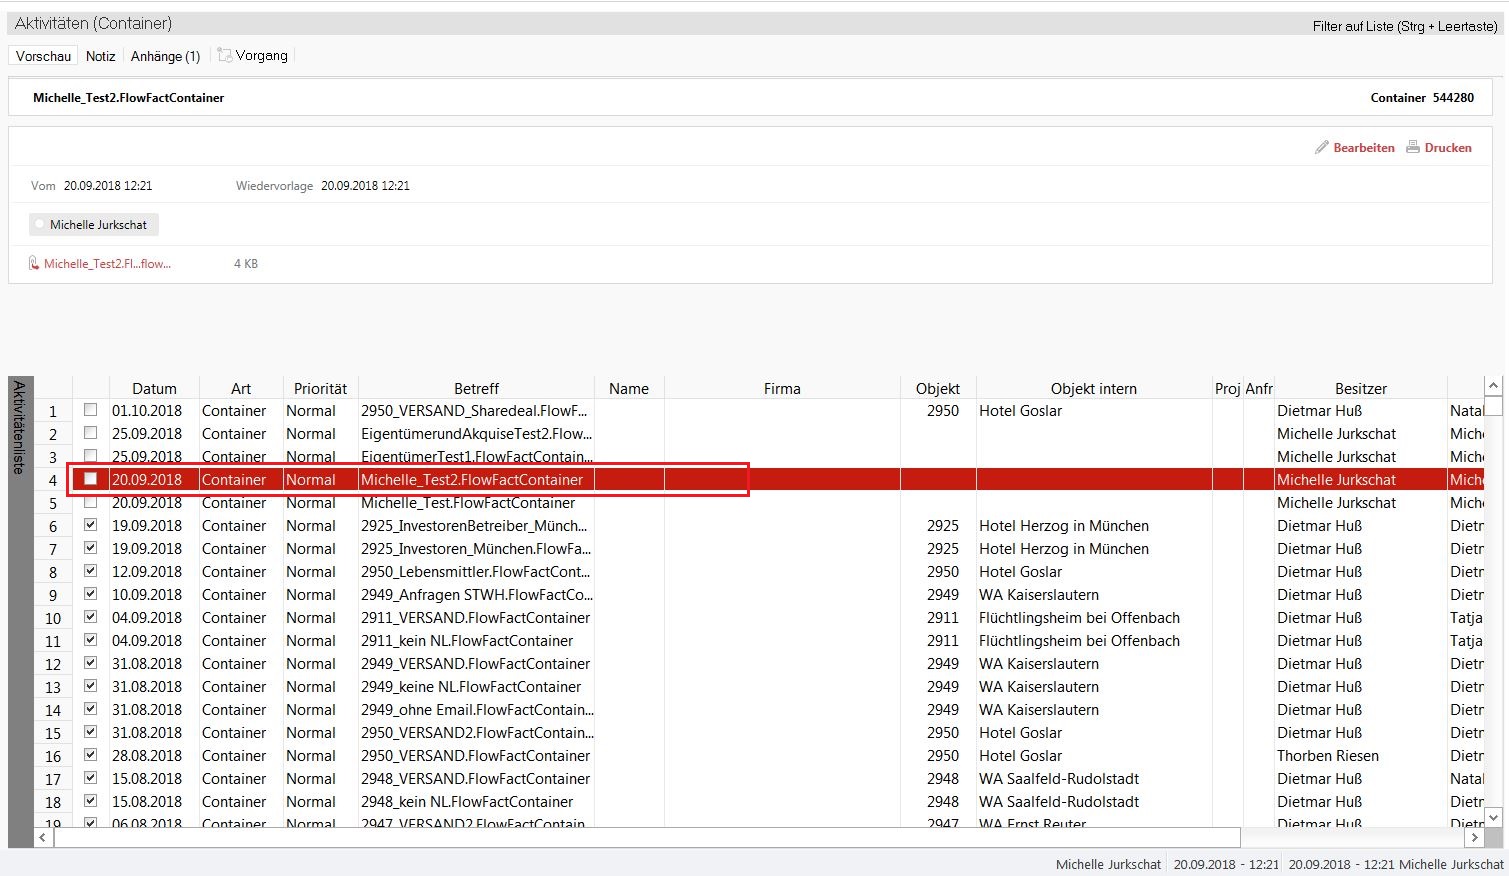Screen dimensions: 1509x876
Task: Uncheck the checkbox for 2911_VERSAND row
Action: point(91,617)
